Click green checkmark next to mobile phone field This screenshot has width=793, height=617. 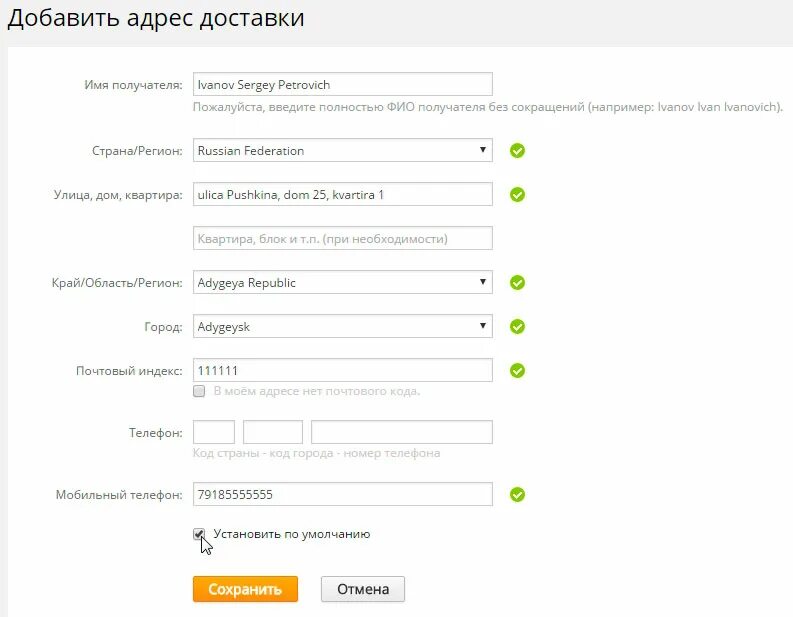517,495
